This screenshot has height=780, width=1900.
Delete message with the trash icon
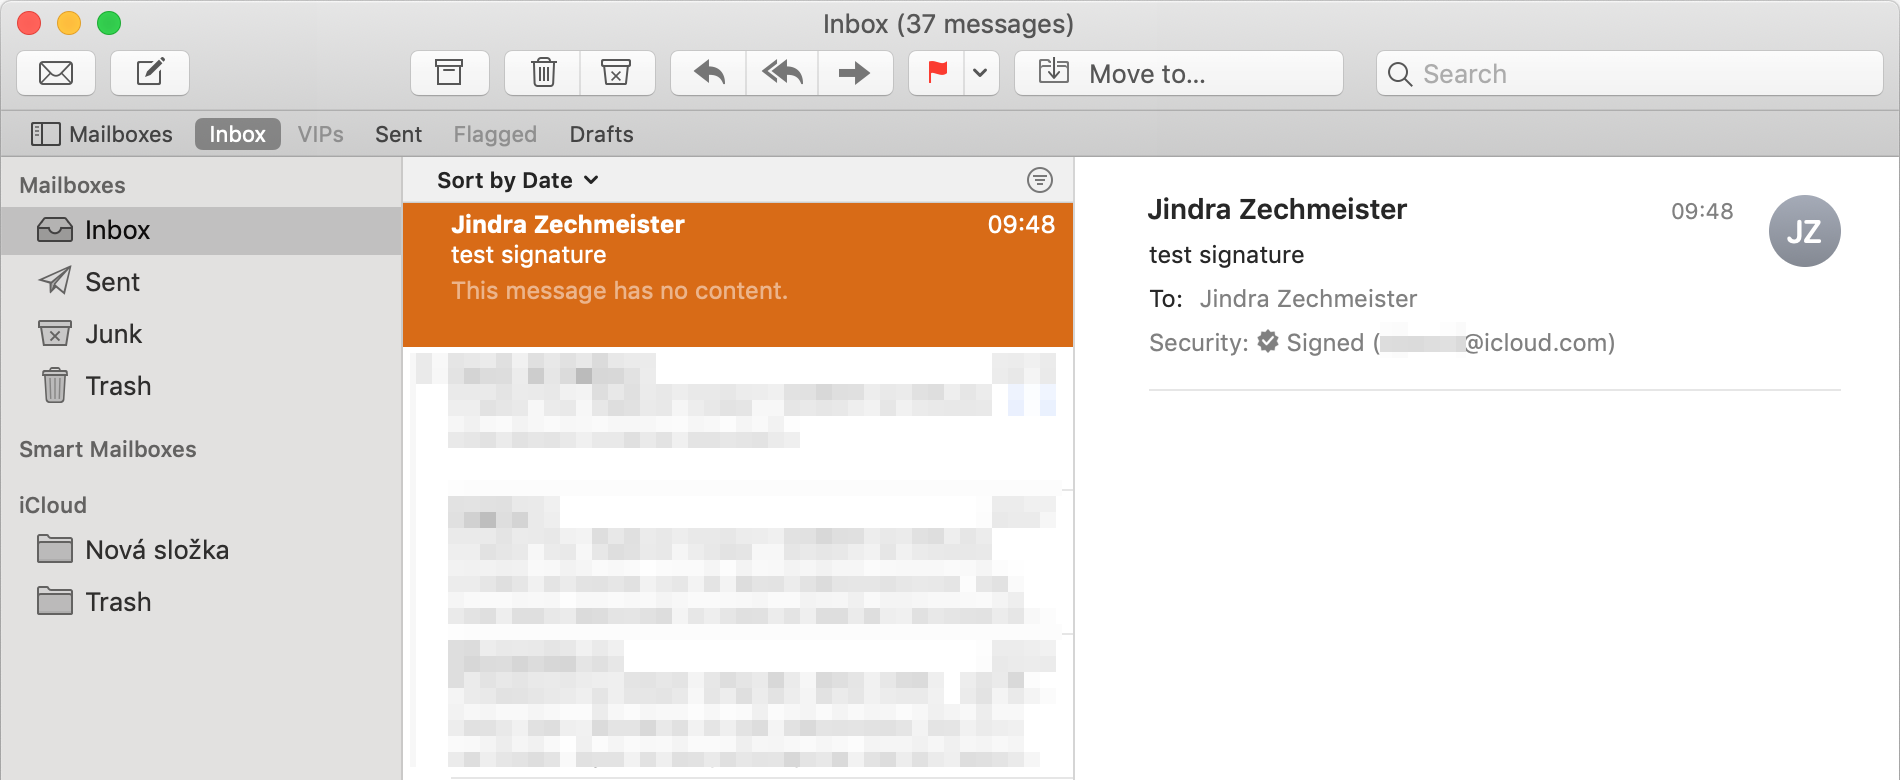543,73
